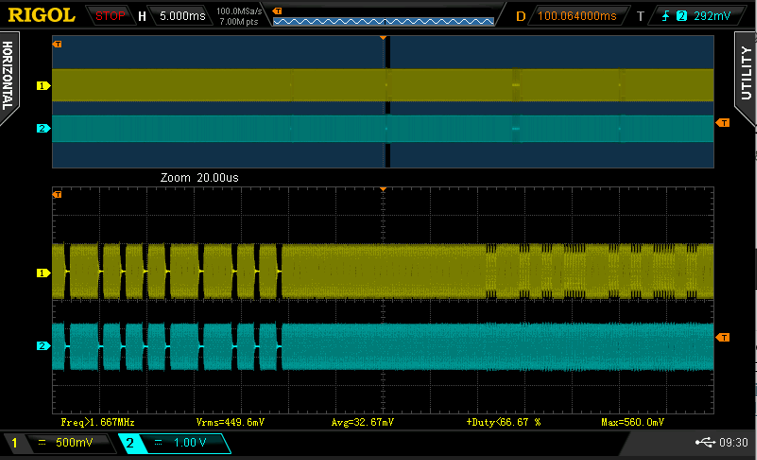Click the USB connection status icon
The width and height of the screenshot is (757, 460).
[705, 442]
